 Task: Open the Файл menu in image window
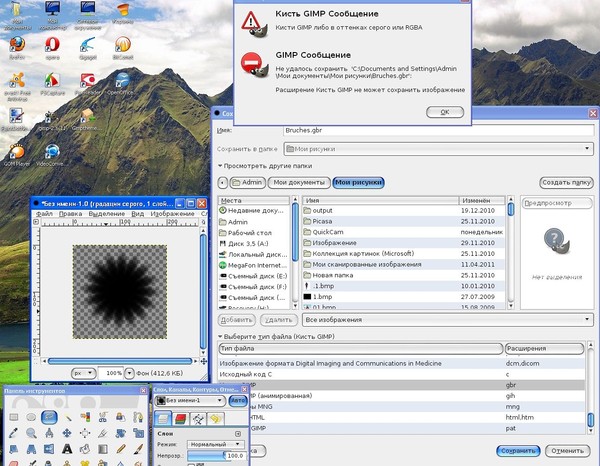[44, 213]
